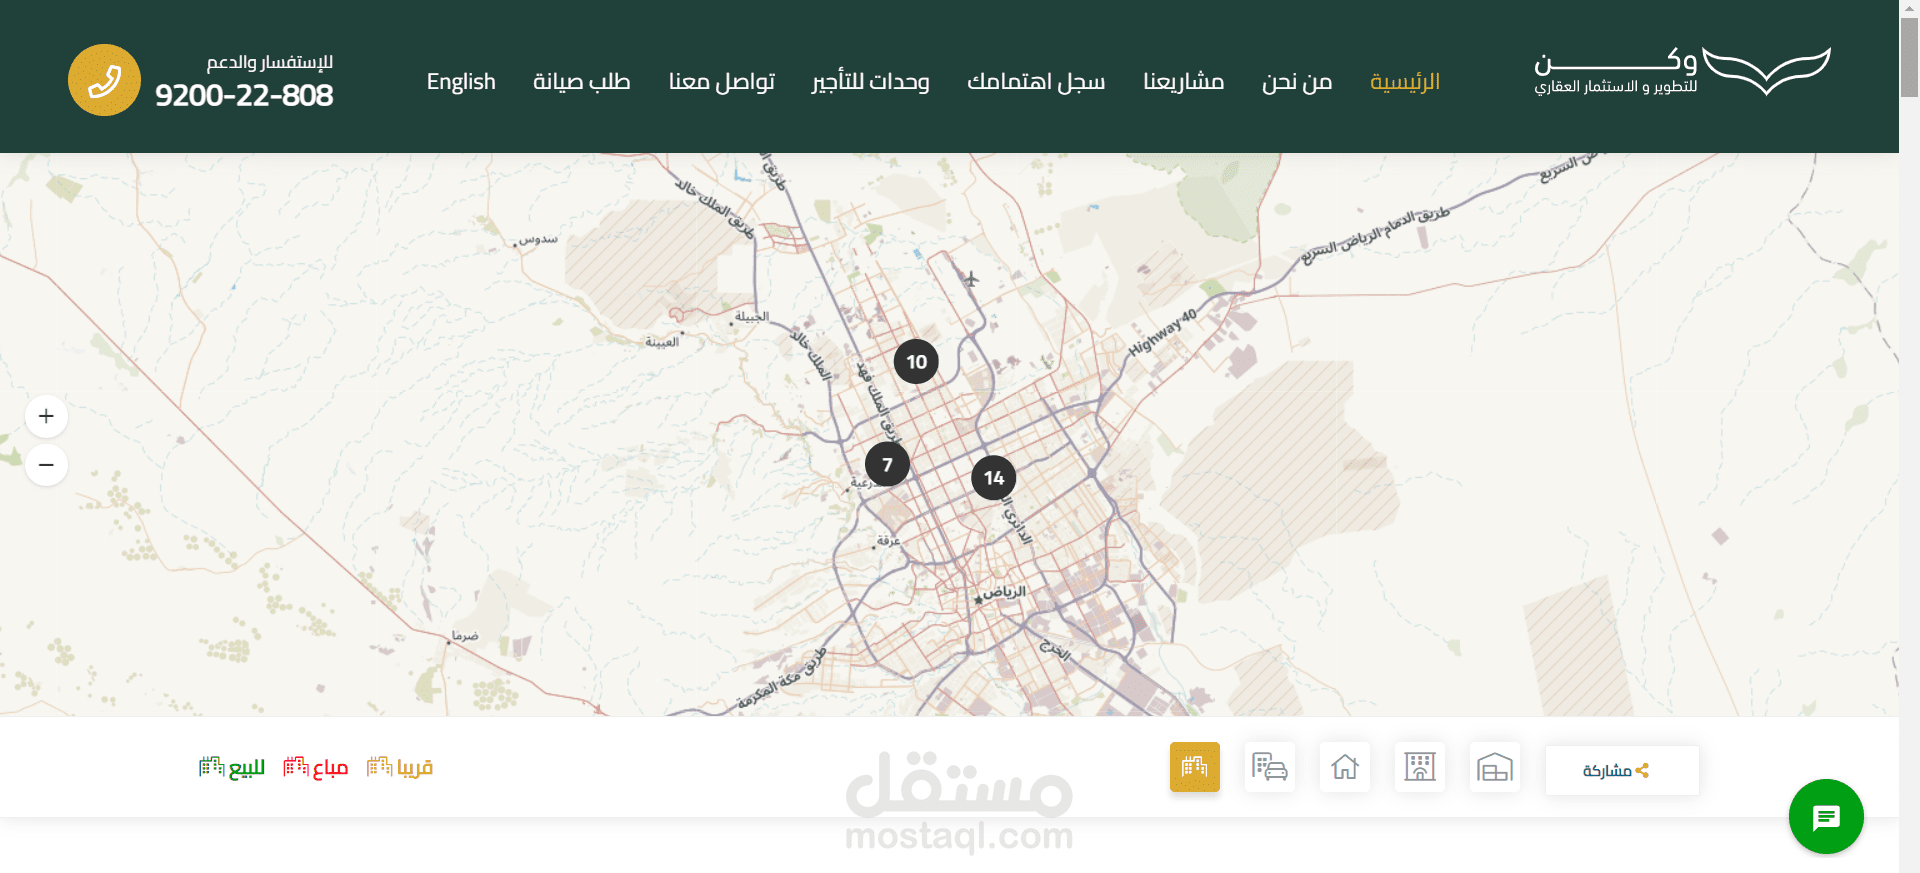Open طلب صيانة maintenance request page
The width and height of the screenshot is (1920, 873).
582,81
